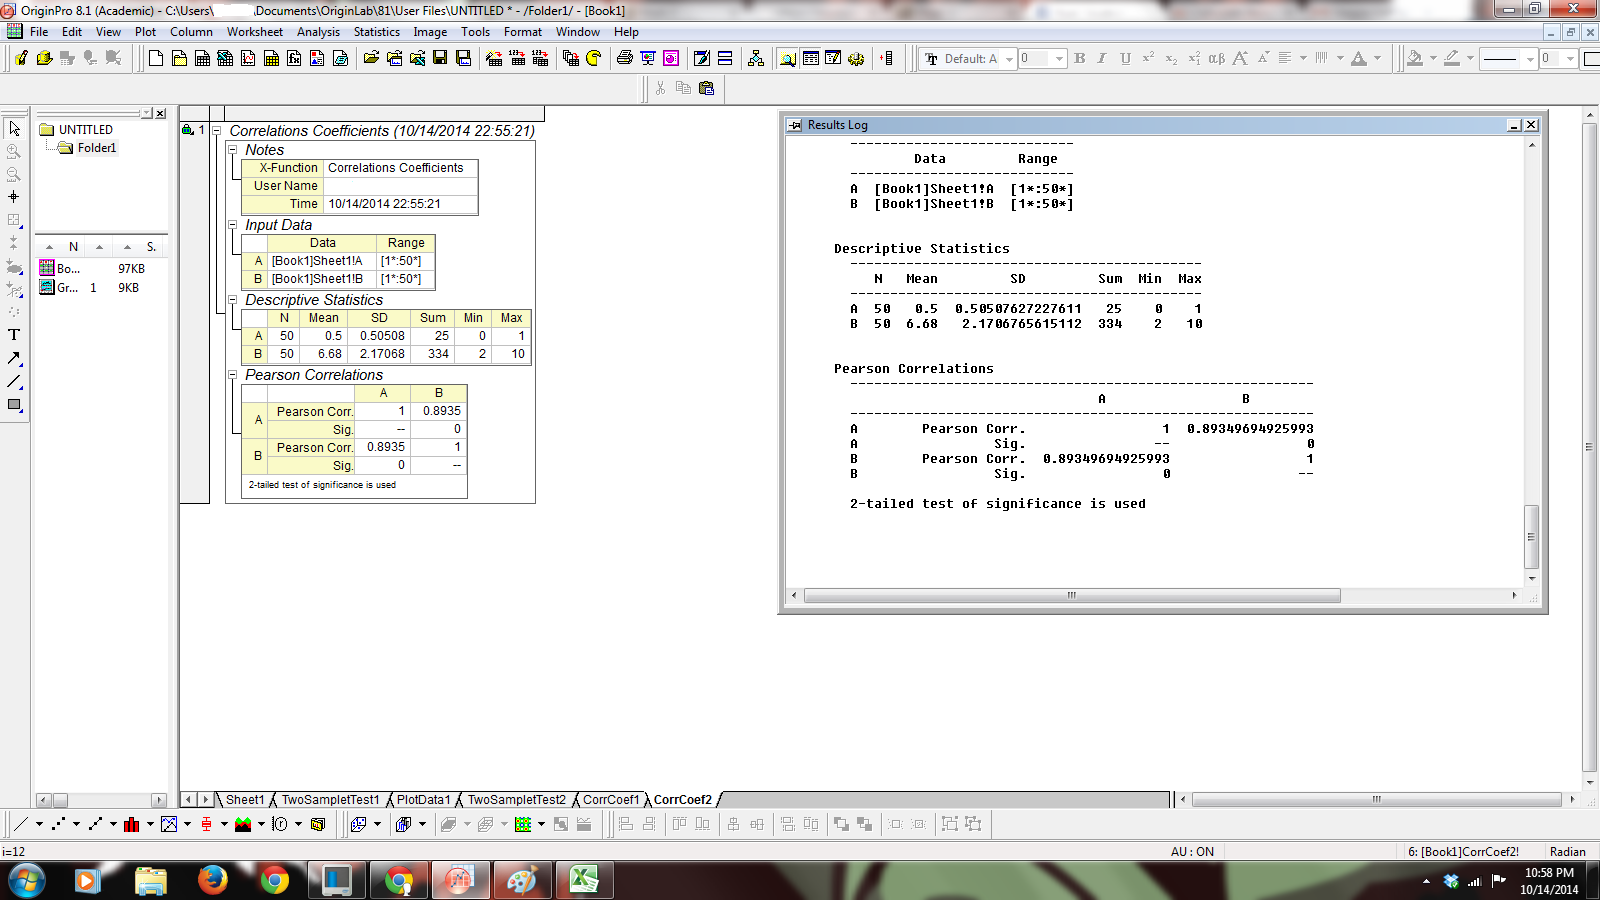Collapse the Notes section

pyautogui.click(x=233, y=150)
